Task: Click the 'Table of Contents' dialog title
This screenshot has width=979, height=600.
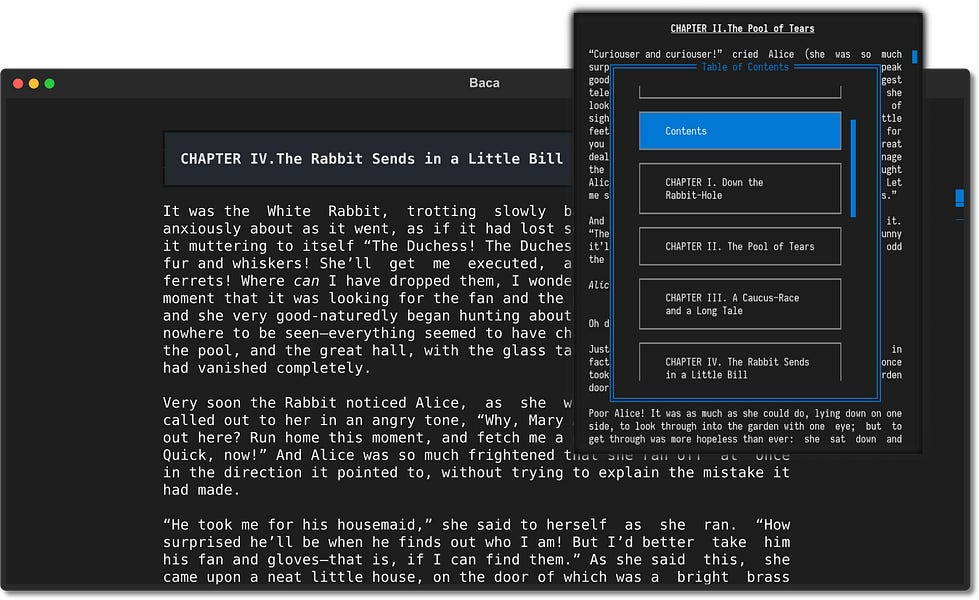Action: [x=745, y=67]
